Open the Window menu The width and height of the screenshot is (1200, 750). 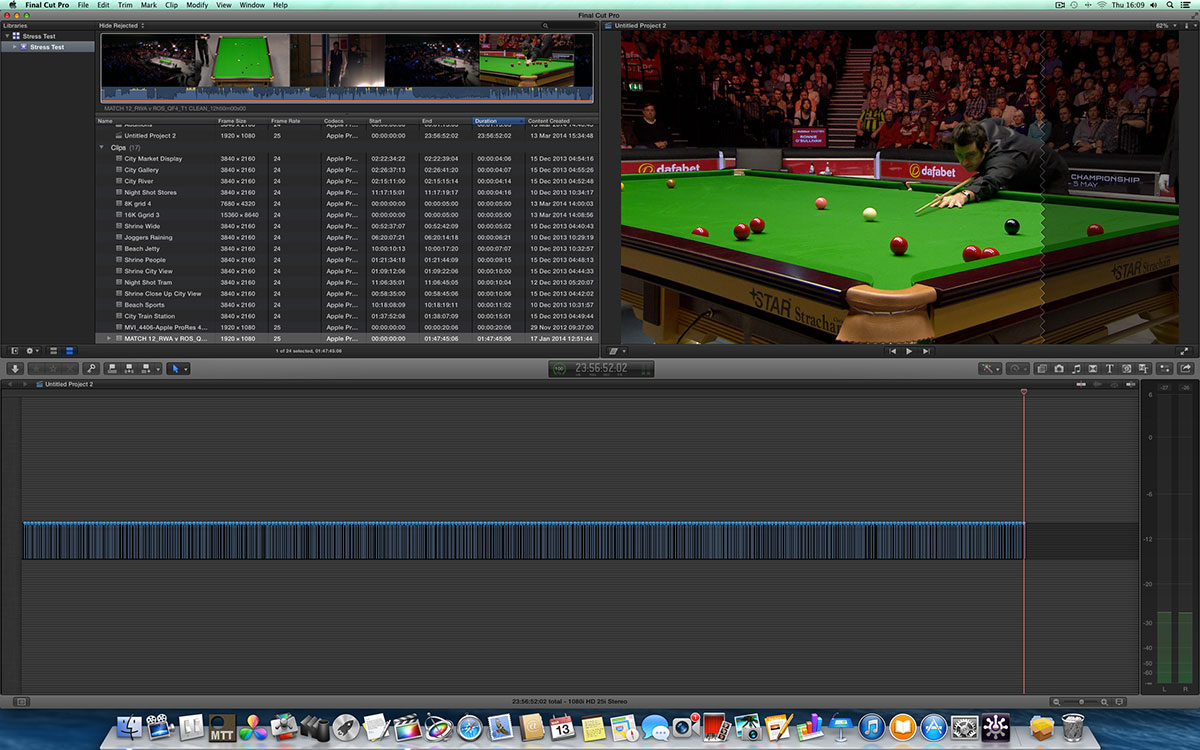coord(253,5)
